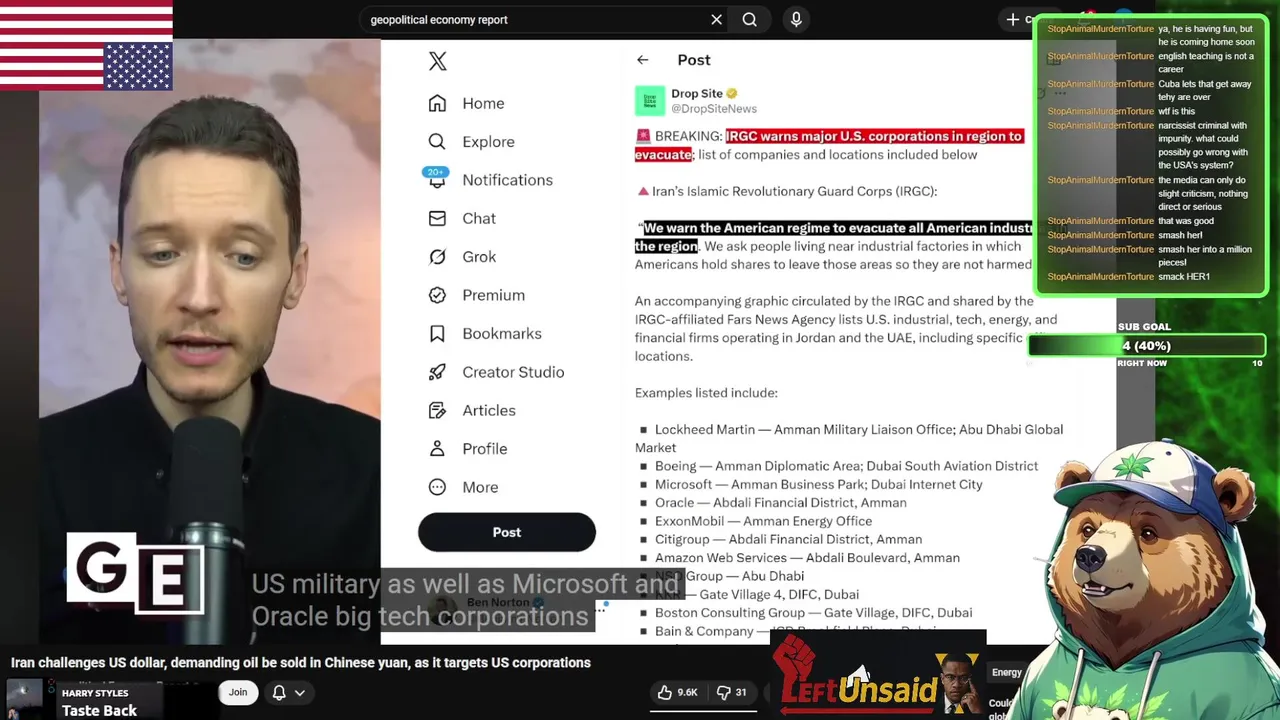Click highlighted 'IRGC warns major U.S. corporations' text

point(874,136)
